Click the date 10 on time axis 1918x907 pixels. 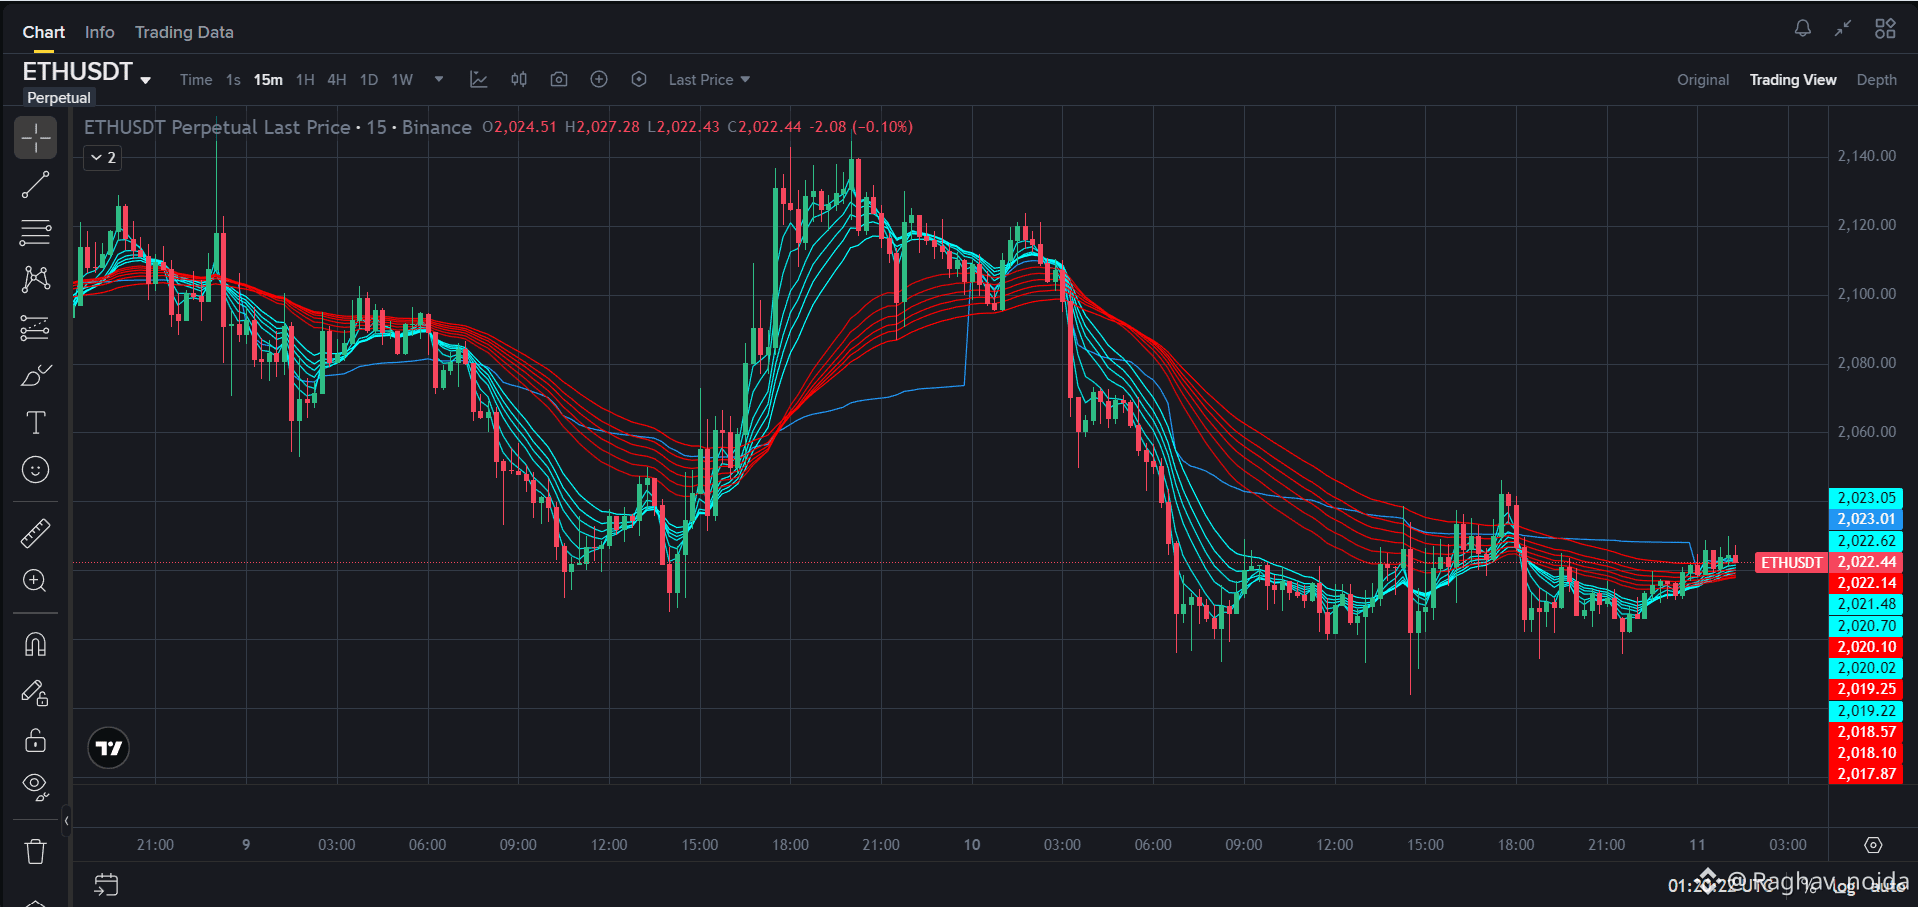click(972, 845)
